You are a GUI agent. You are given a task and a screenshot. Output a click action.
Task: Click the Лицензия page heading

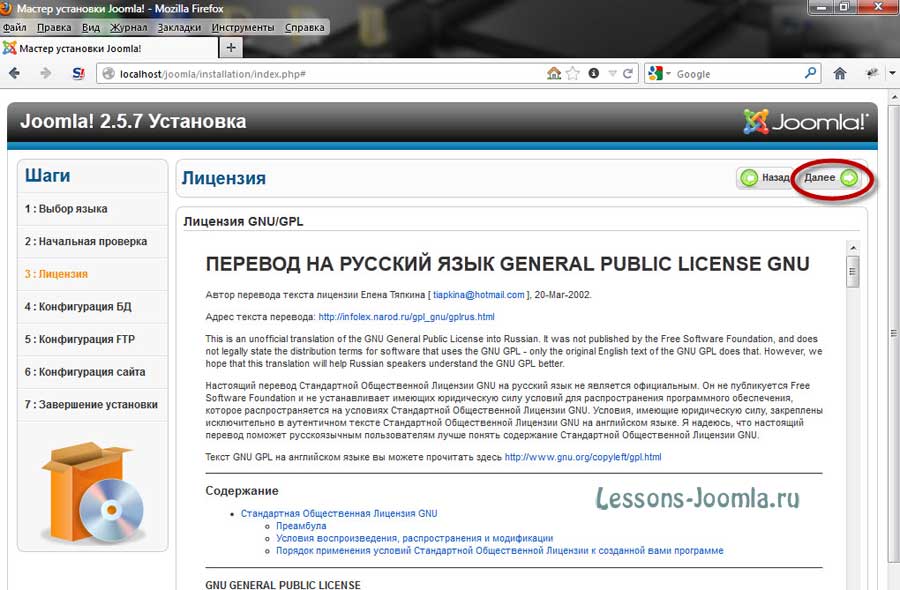point(223,178)
